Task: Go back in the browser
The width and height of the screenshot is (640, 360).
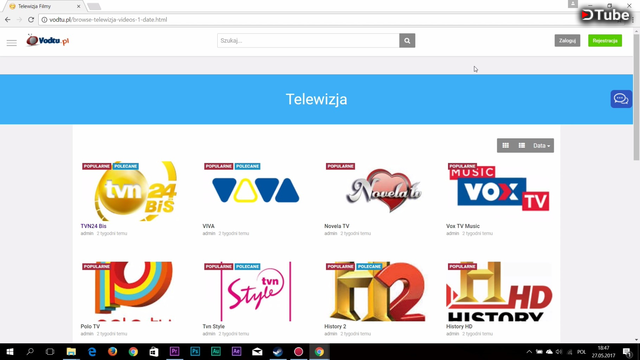Action: pyautogui.click(x=8, y=19)
